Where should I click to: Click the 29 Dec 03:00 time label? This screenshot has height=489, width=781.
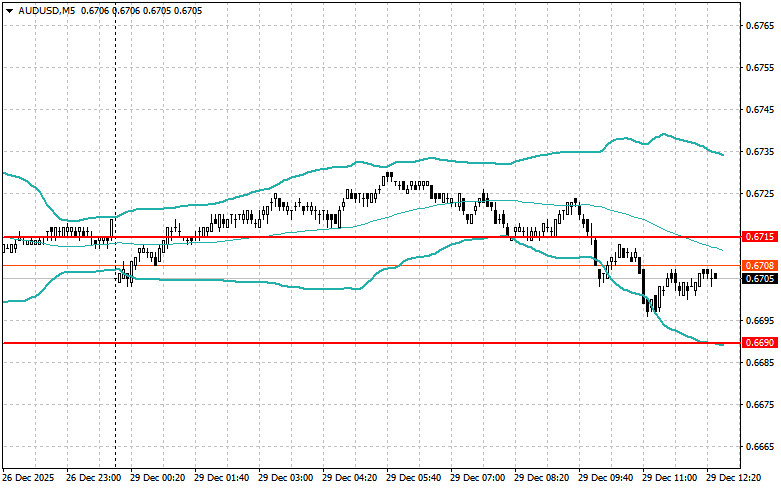coord(285,478)
